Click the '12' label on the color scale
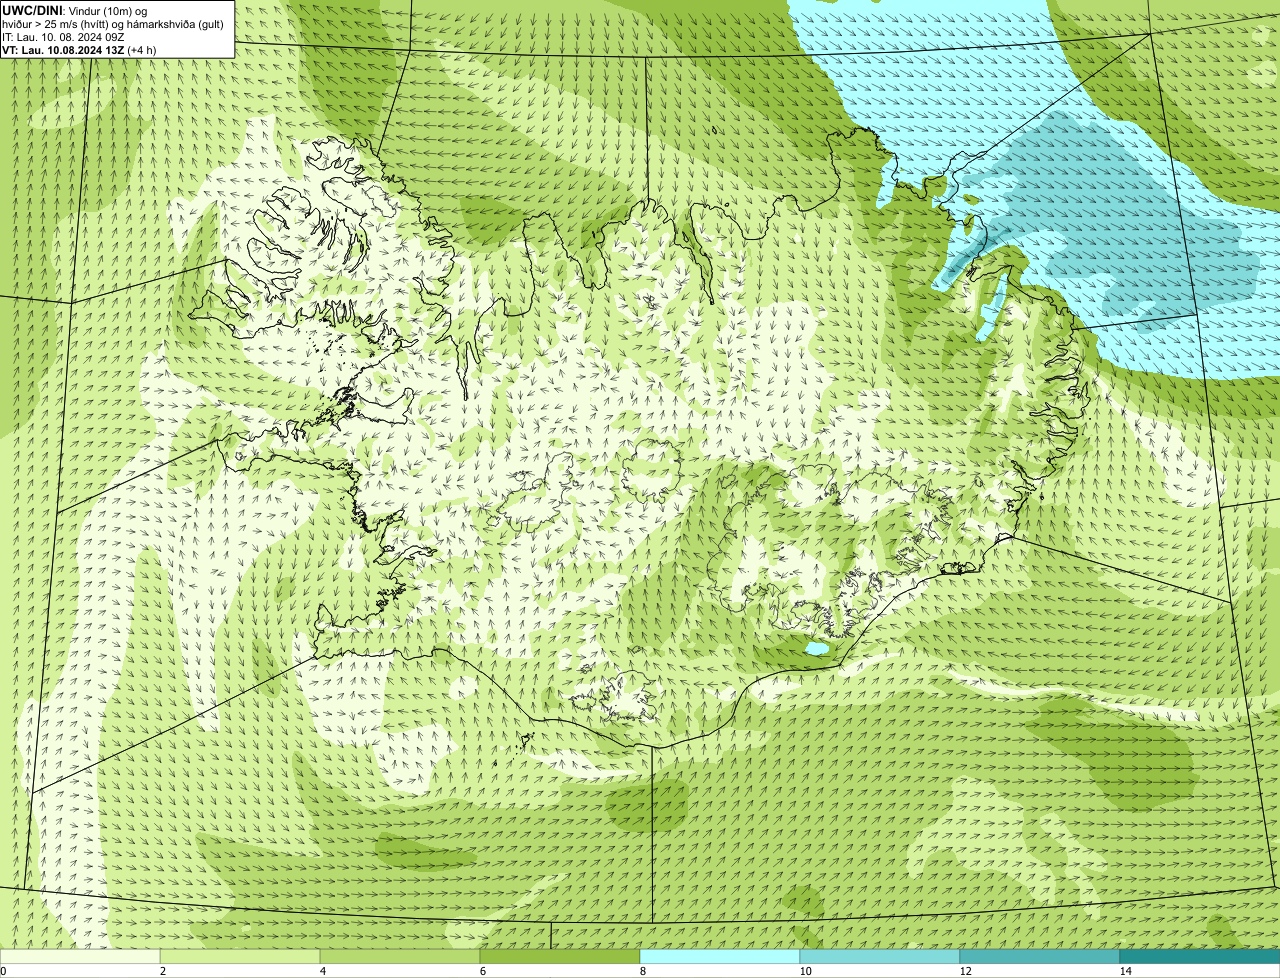This screenshot has width=1280, height=978. pyautogui.click(x=965, y=971)
